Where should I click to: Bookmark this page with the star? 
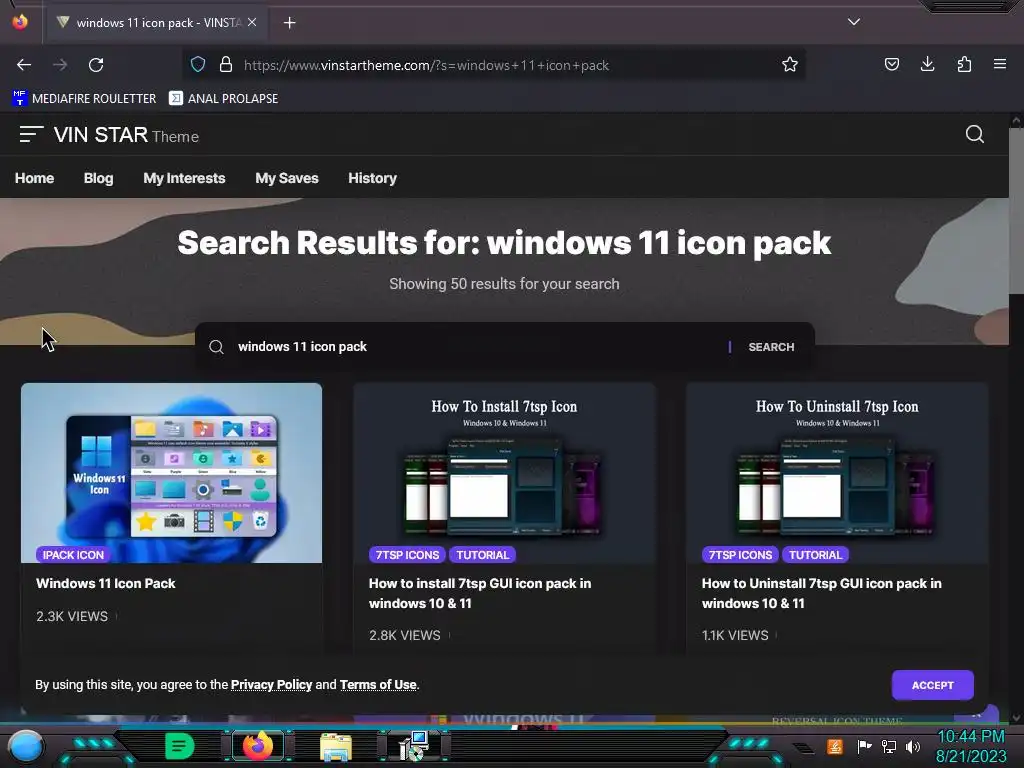tap(790, 65)
